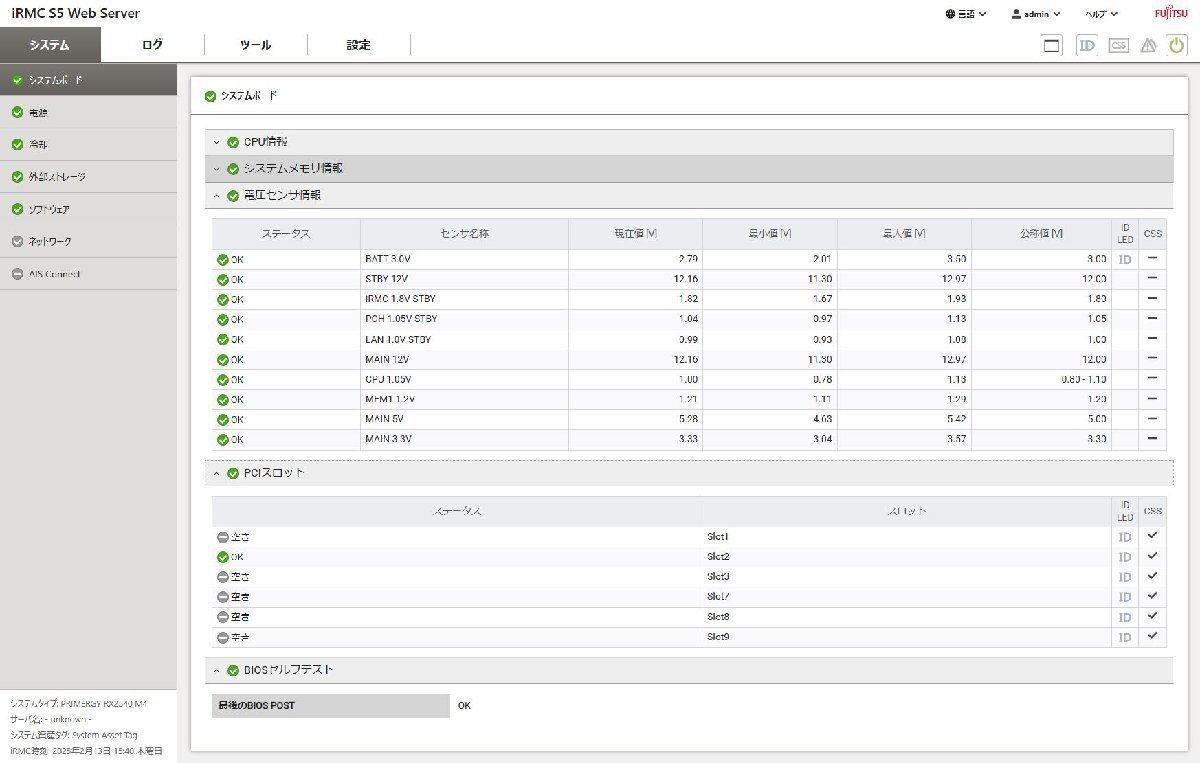Screen dimensions: 1200x763
Task: Open the remote console window icon
Action: click(1052, 45)
